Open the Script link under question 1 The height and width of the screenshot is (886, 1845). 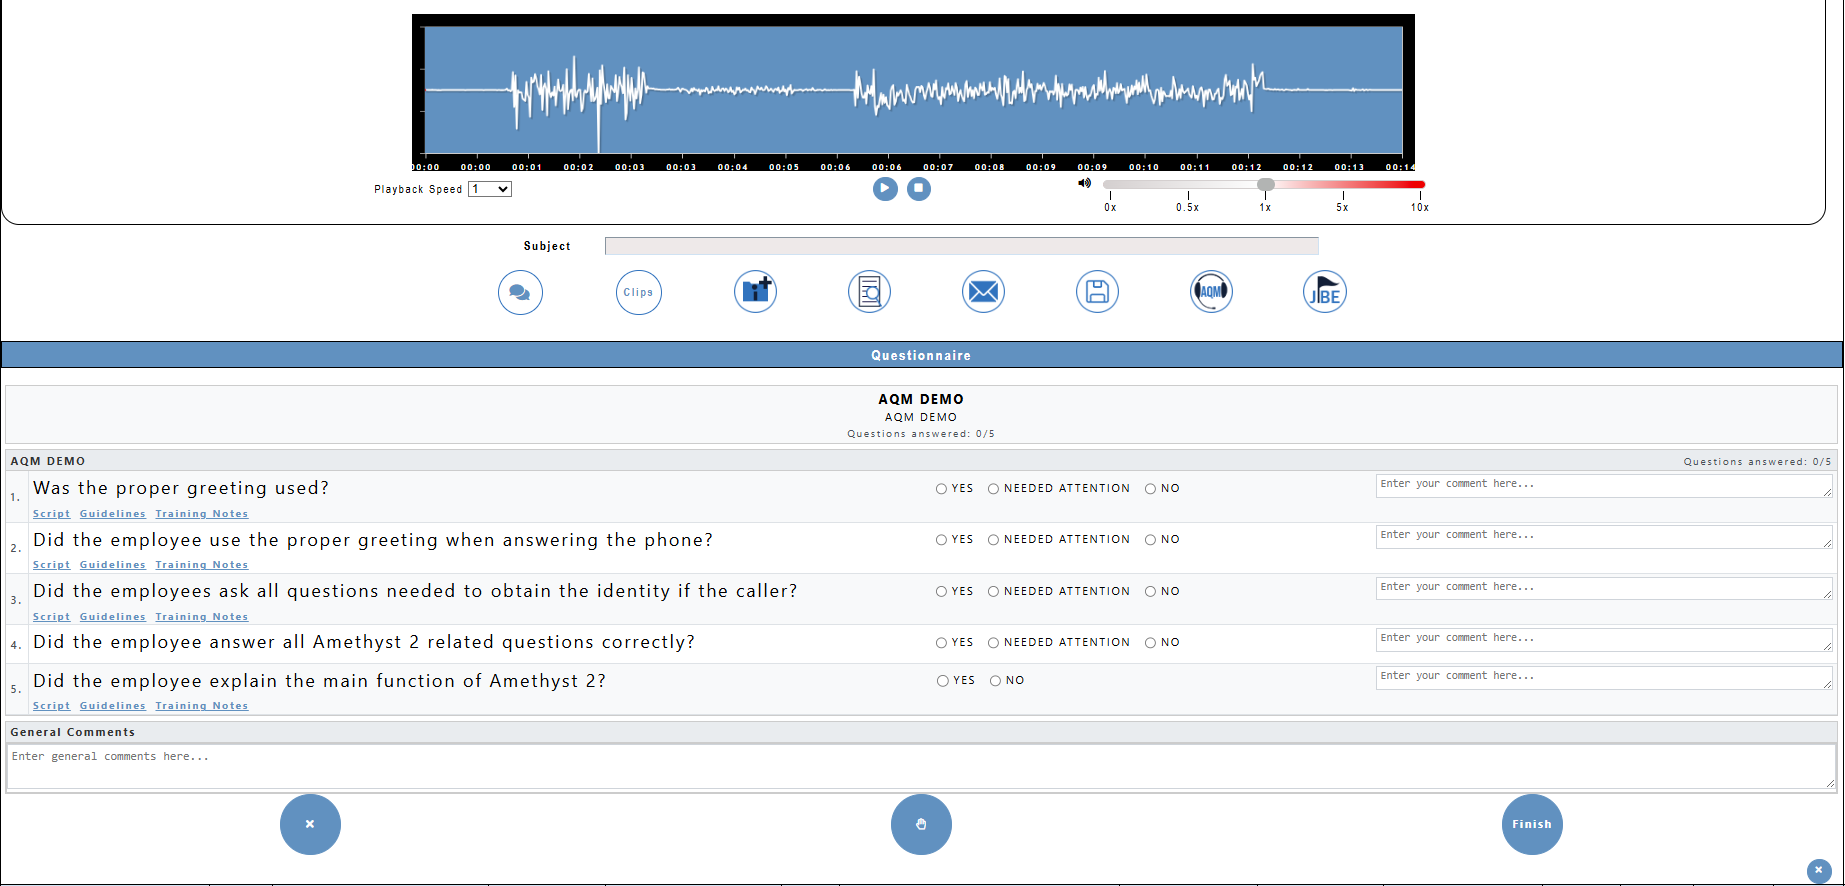click(51, 514)
